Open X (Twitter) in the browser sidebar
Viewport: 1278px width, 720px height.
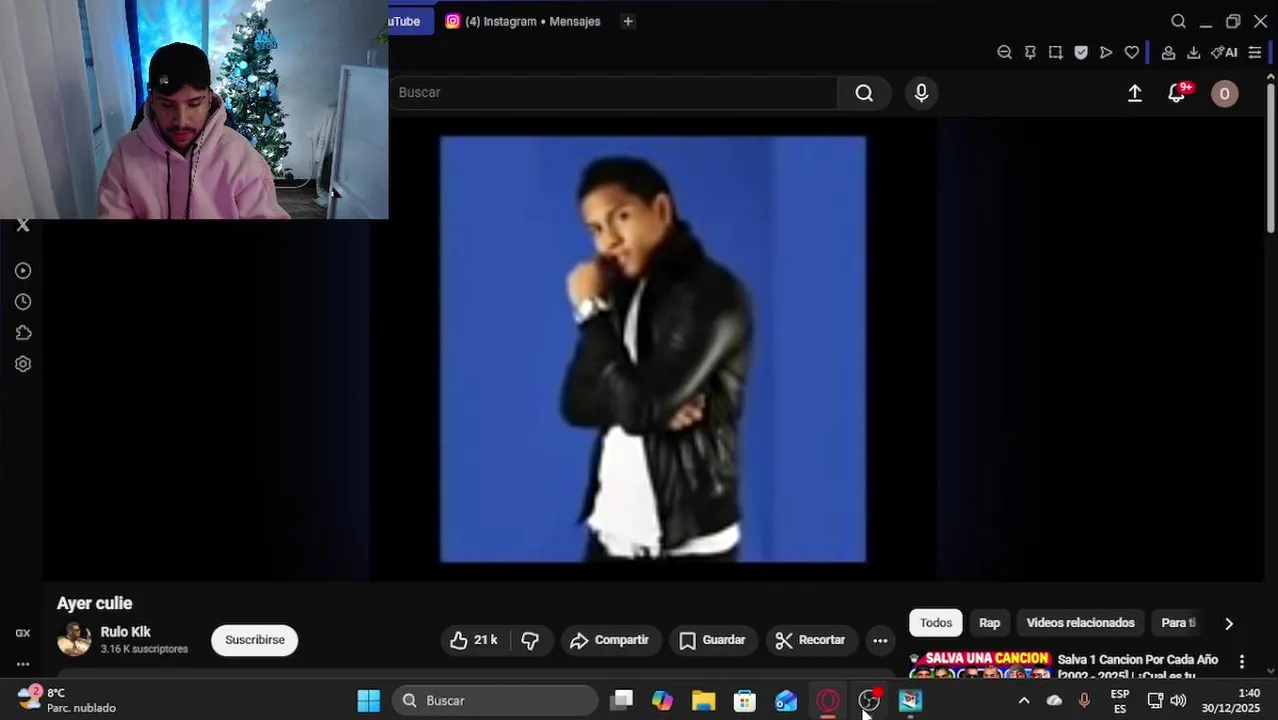[x=23, y=225]
